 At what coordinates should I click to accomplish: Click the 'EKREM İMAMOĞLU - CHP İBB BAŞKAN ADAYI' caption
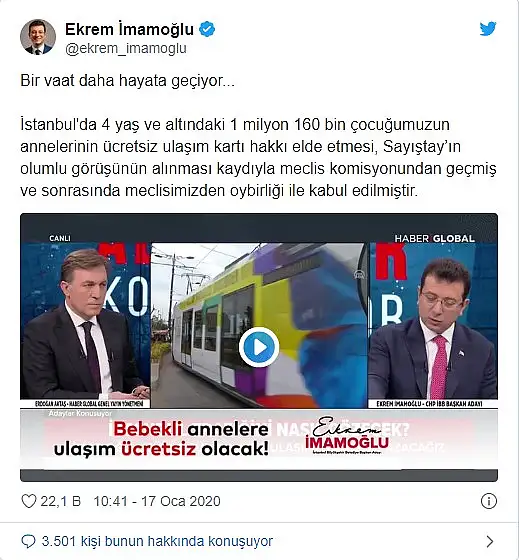coord(430,404)
